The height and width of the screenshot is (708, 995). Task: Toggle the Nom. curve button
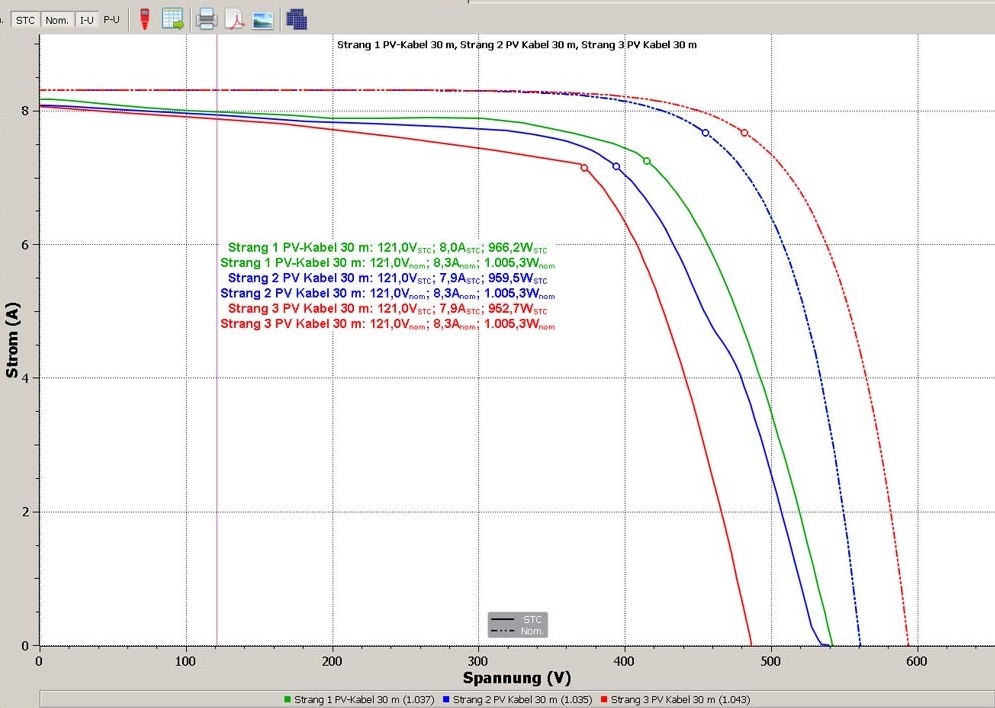coord(57,20)
